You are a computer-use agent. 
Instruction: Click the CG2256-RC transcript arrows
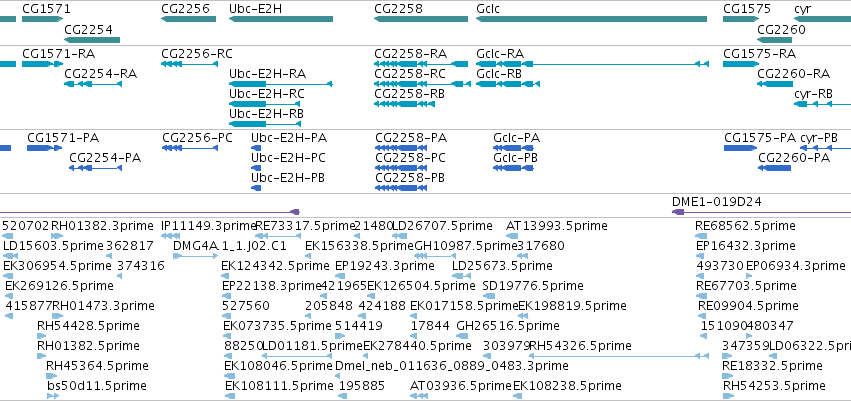189,64
